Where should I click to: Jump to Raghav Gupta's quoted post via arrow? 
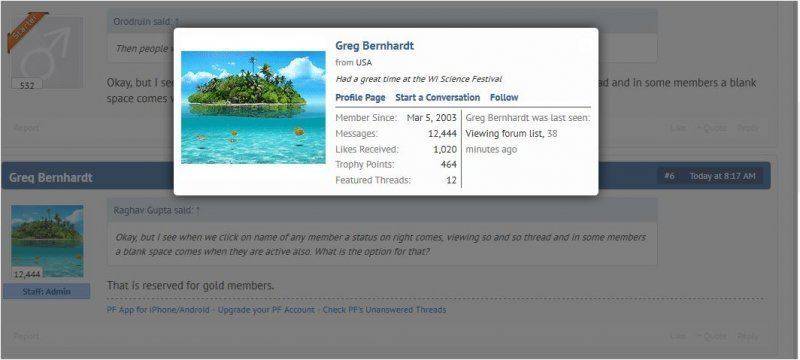click(198, 210)
